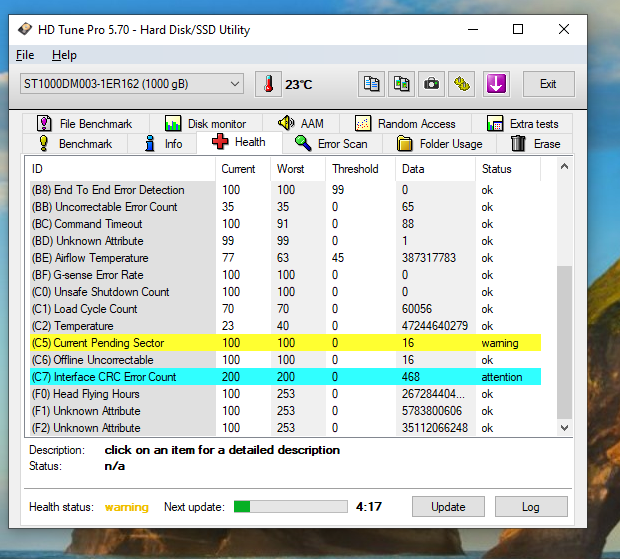Switch to the File Benchmark tab
The image size is (620, 559).
[x=85, y=124]
